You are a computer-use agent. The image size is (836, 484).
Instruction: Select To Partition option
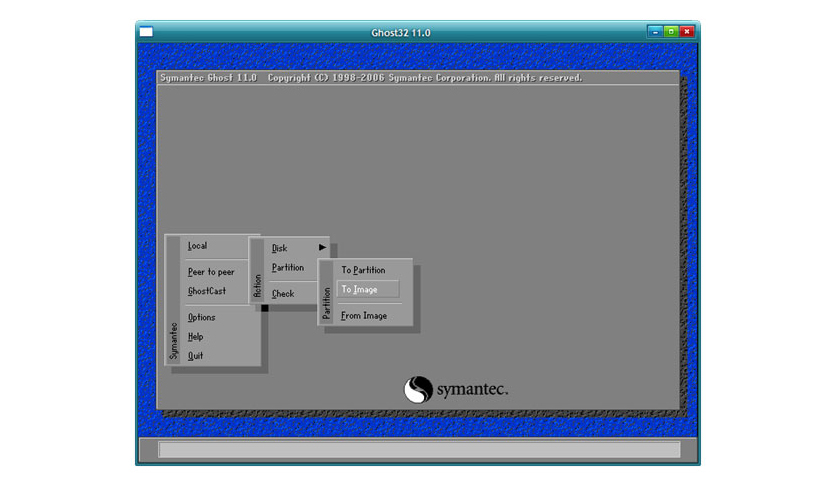pyautogui.click(x=363, y=270)
